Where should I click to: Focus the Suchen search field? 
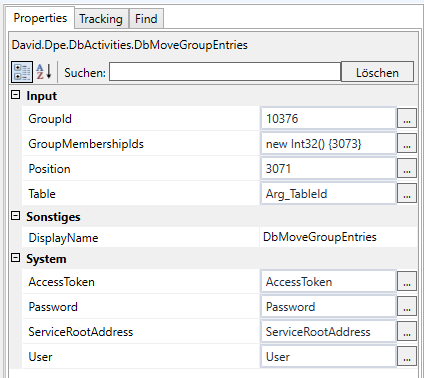click(x=225, y=72)
